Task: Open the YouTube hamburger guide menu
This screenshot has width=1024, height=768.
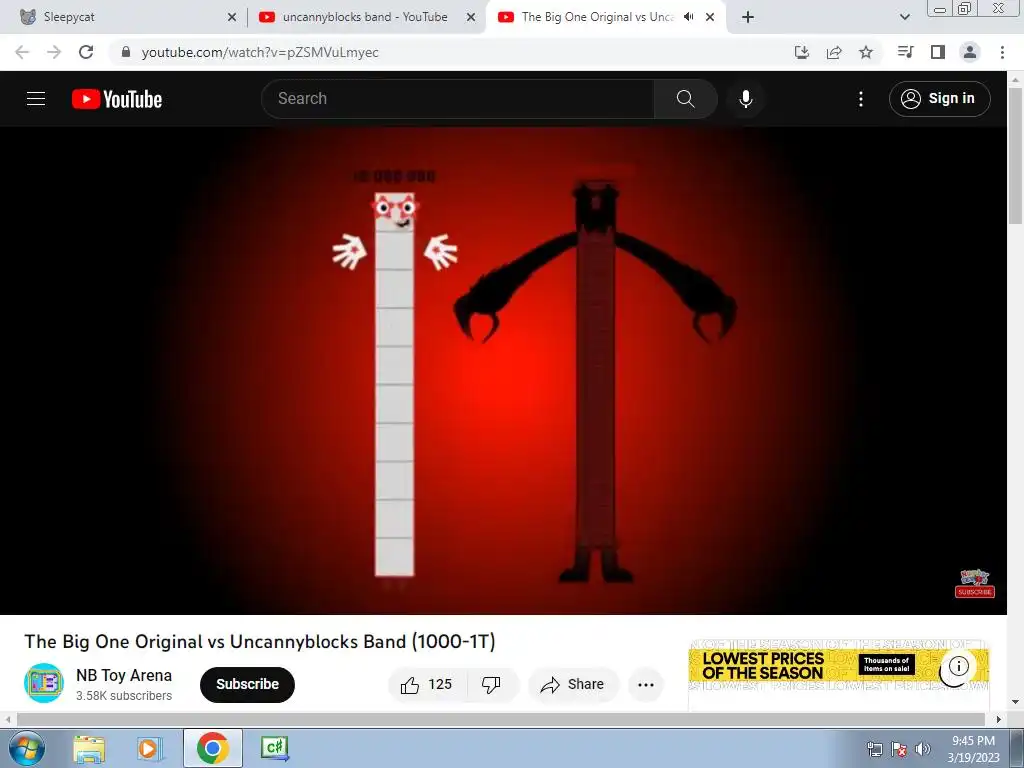Action: [x=36, y=99]
